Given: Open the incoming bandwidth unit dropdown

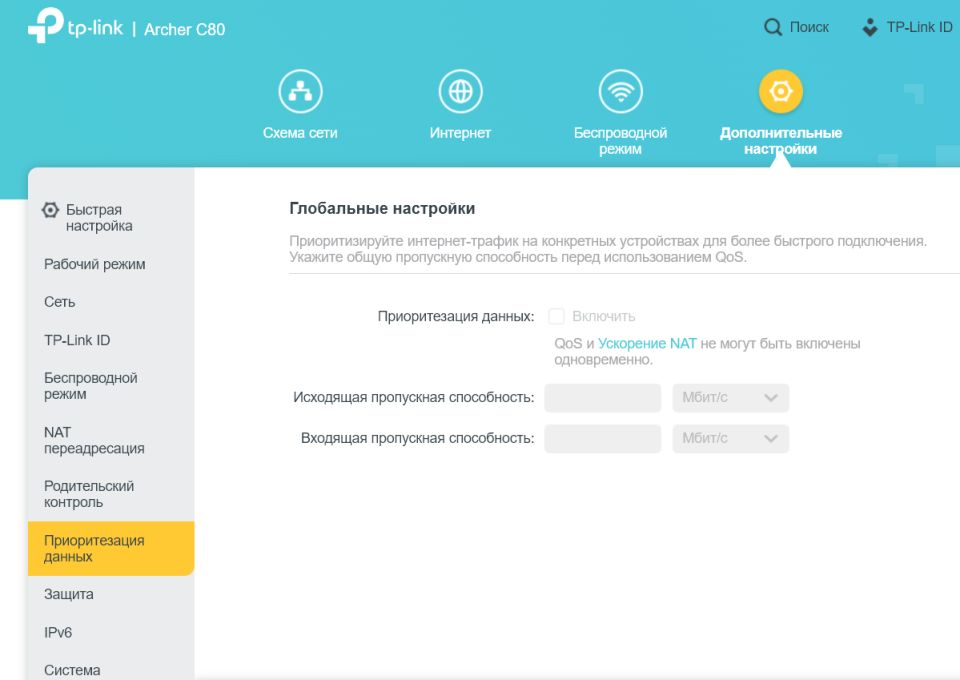Looking at the screenshot, I should (x=731, y=439).
